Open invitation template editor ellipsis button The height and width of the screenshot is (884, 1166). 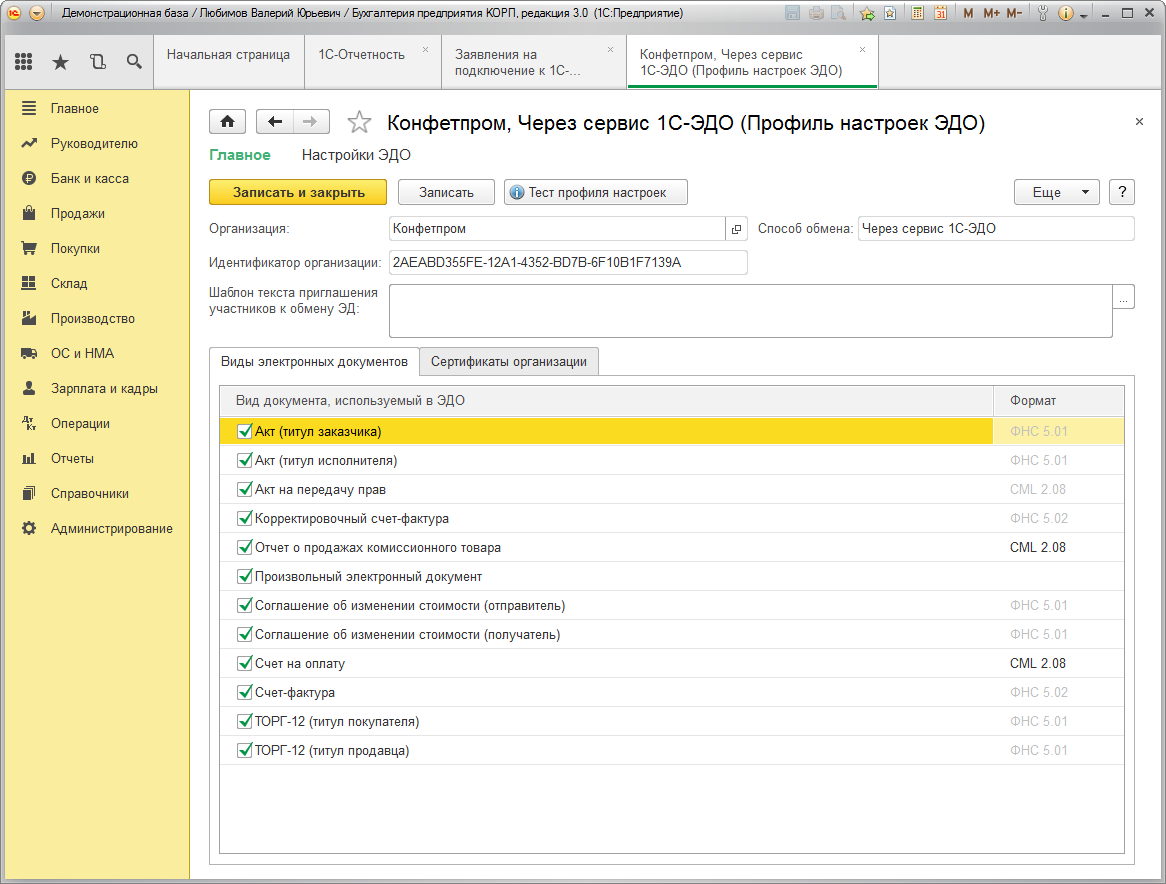1124,297
